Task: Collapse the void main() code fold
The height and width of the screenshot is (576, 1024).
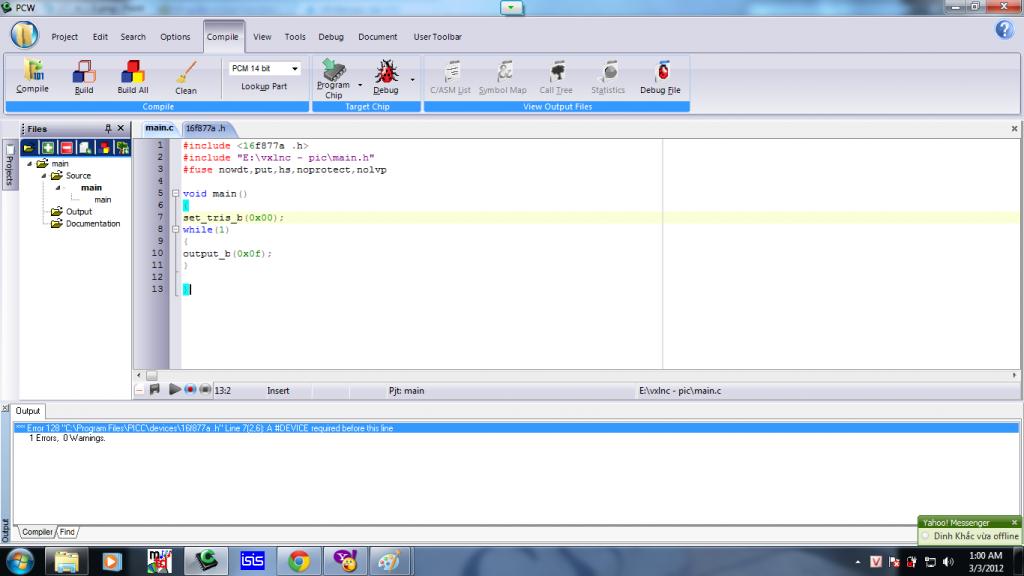Action: pyautogui.click(x=175, y=193)
